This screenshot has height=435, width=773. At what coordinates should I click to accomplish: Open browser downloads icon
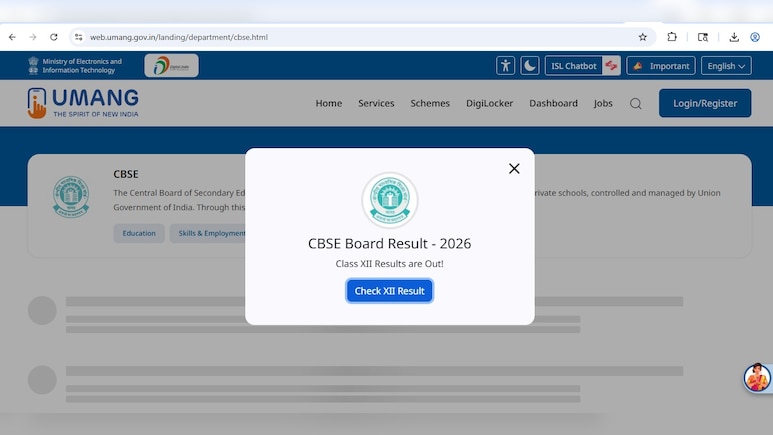pos(734,37)
